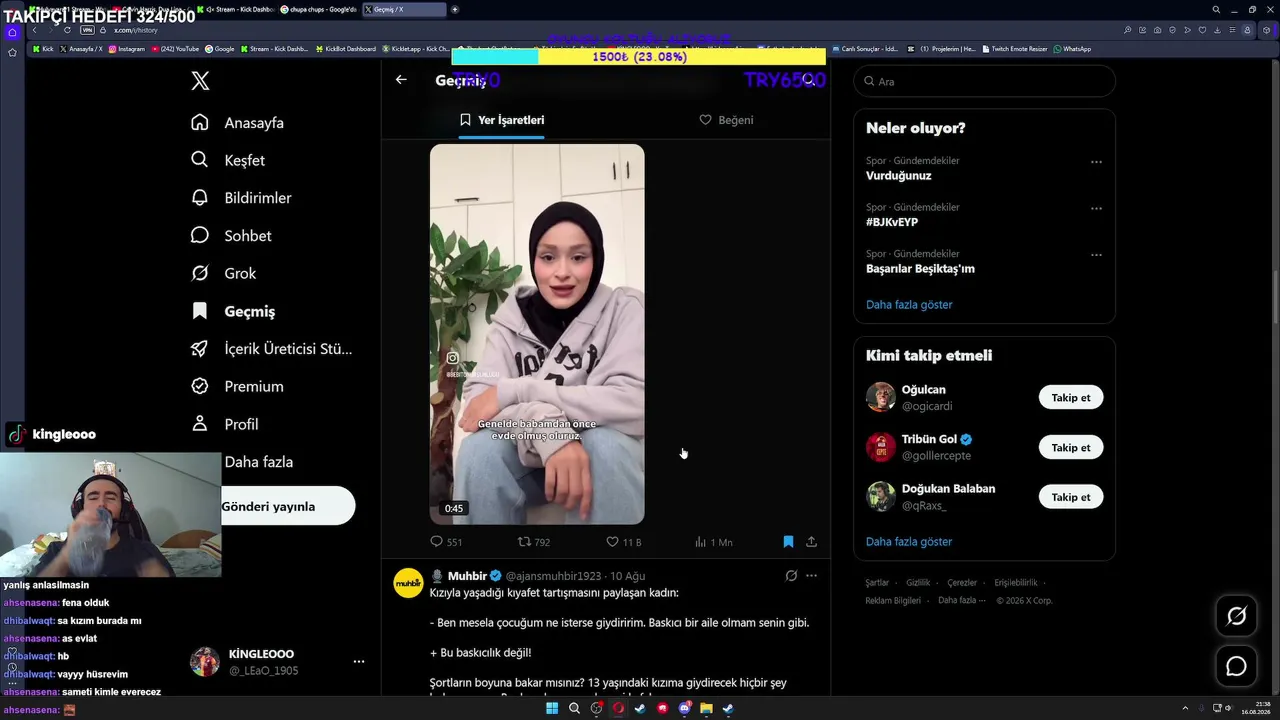Launch Grok from the sidebar navigation

(x=223, y=273)
